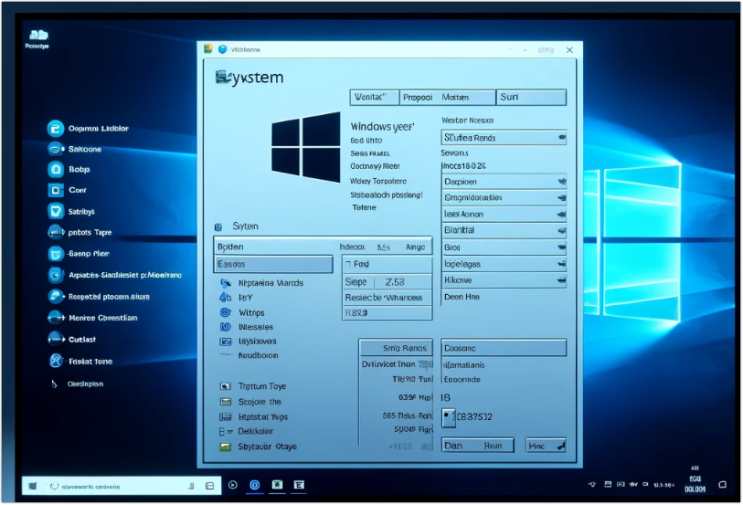
Task: Click the Windows yeer heading text
Action: coord(382,126)
